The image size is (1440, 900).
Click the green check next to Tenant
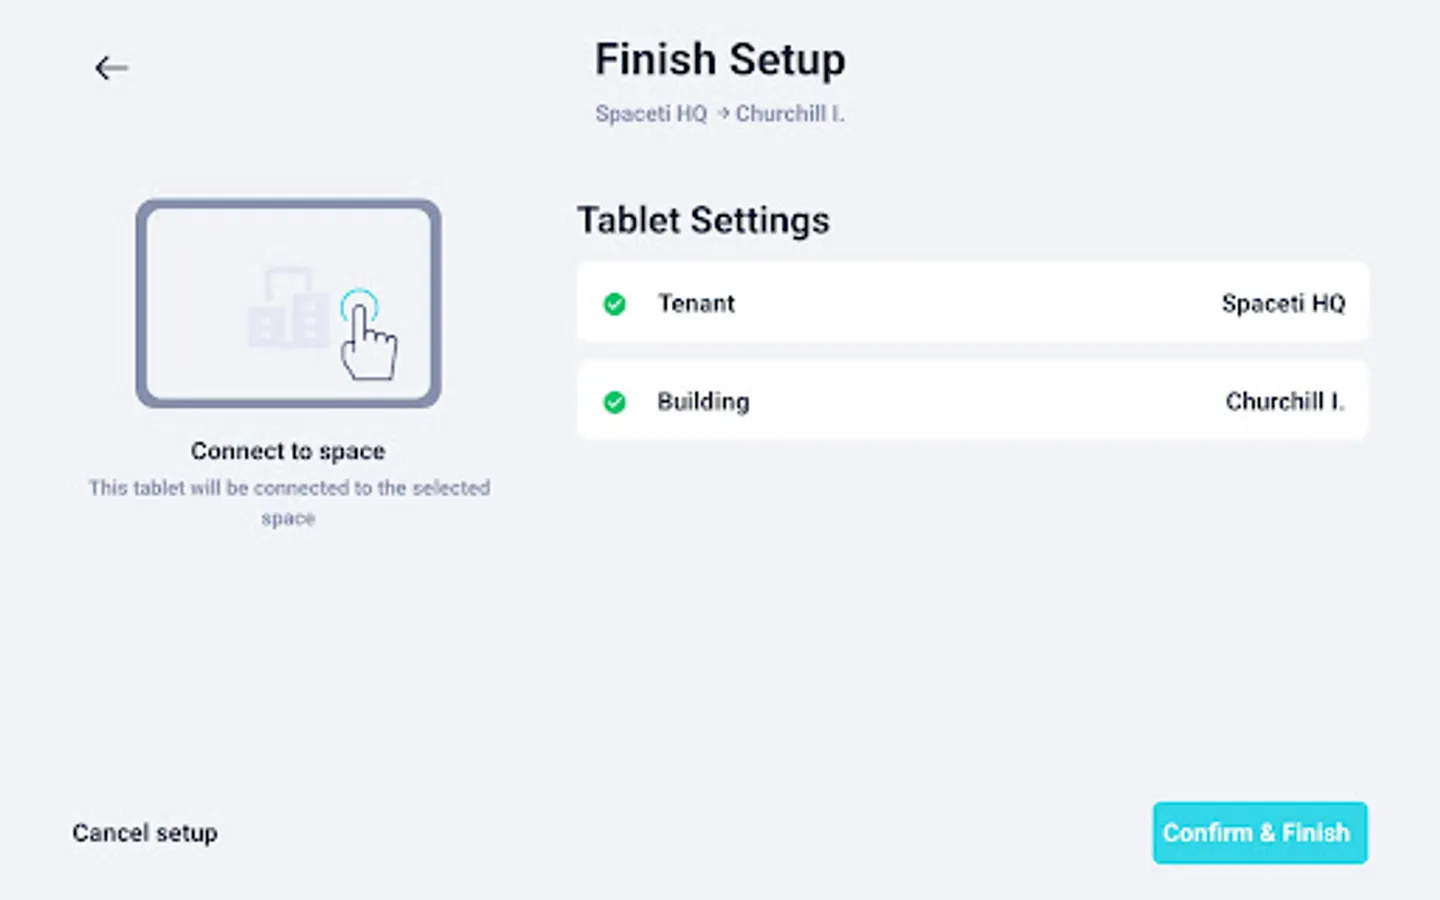(x=615, y=304)
